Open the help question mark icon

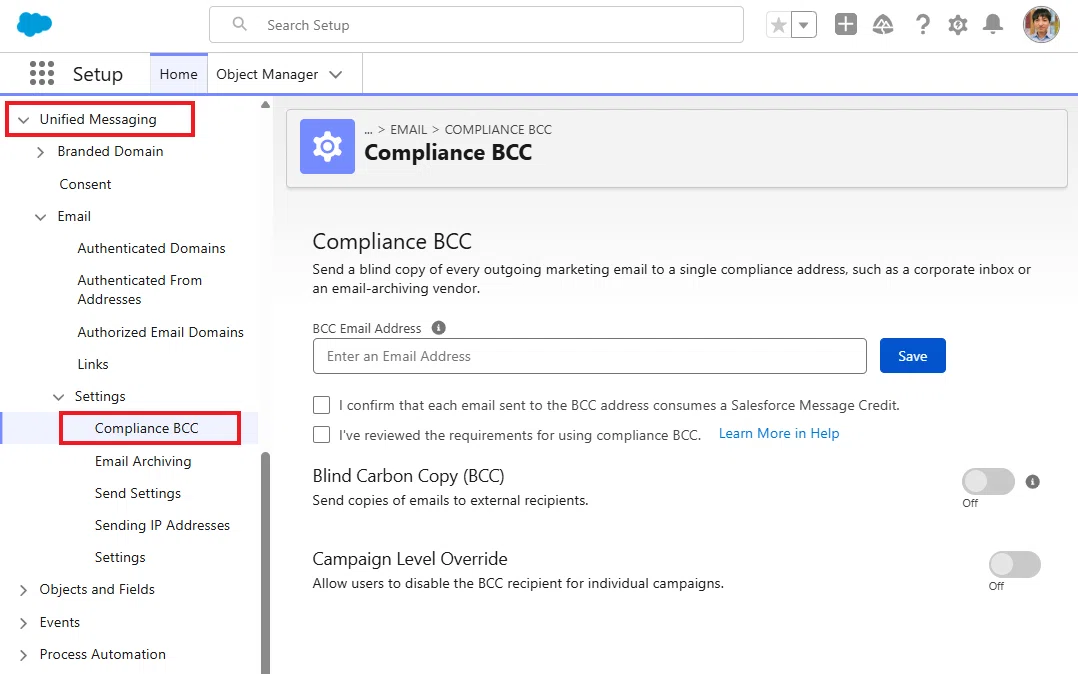click(923, 25)
